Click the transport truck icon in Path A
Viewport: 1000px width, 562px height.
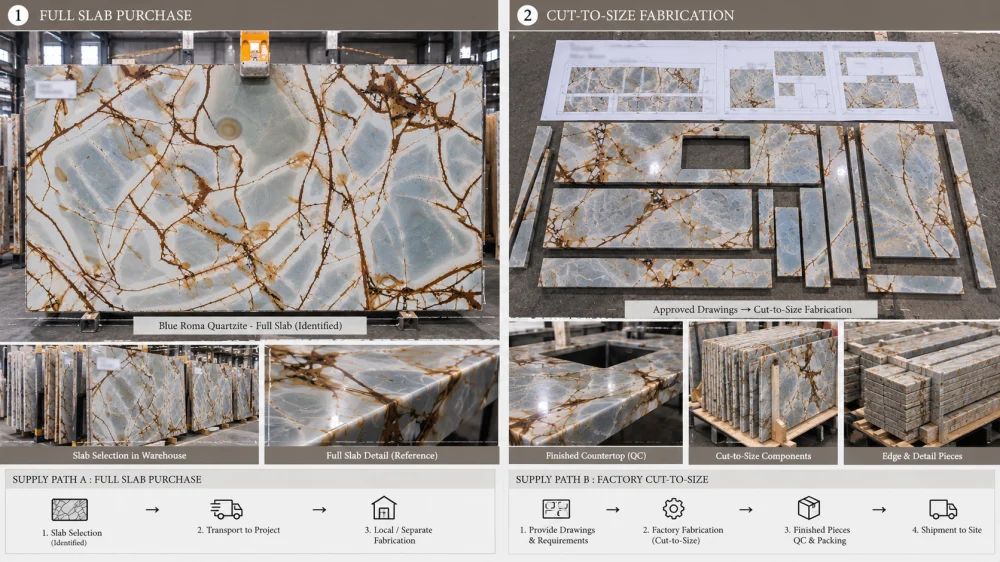pos(226,509)
